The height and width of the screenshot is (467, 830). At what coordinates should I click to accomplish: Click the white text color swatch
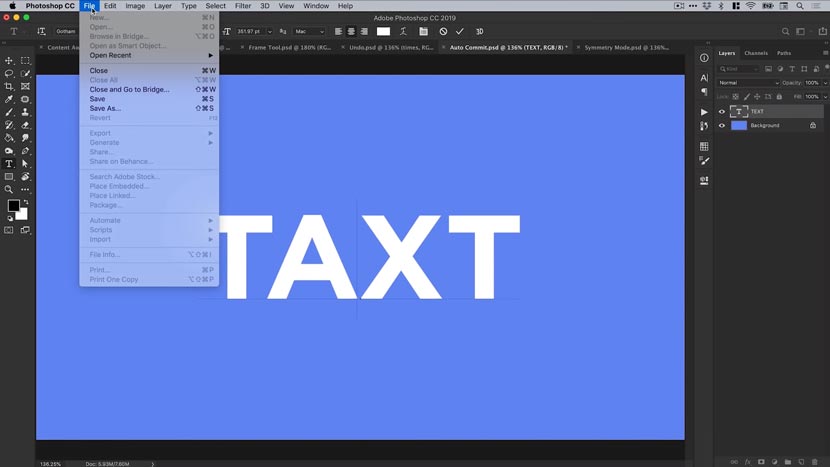tap(383, 31)
